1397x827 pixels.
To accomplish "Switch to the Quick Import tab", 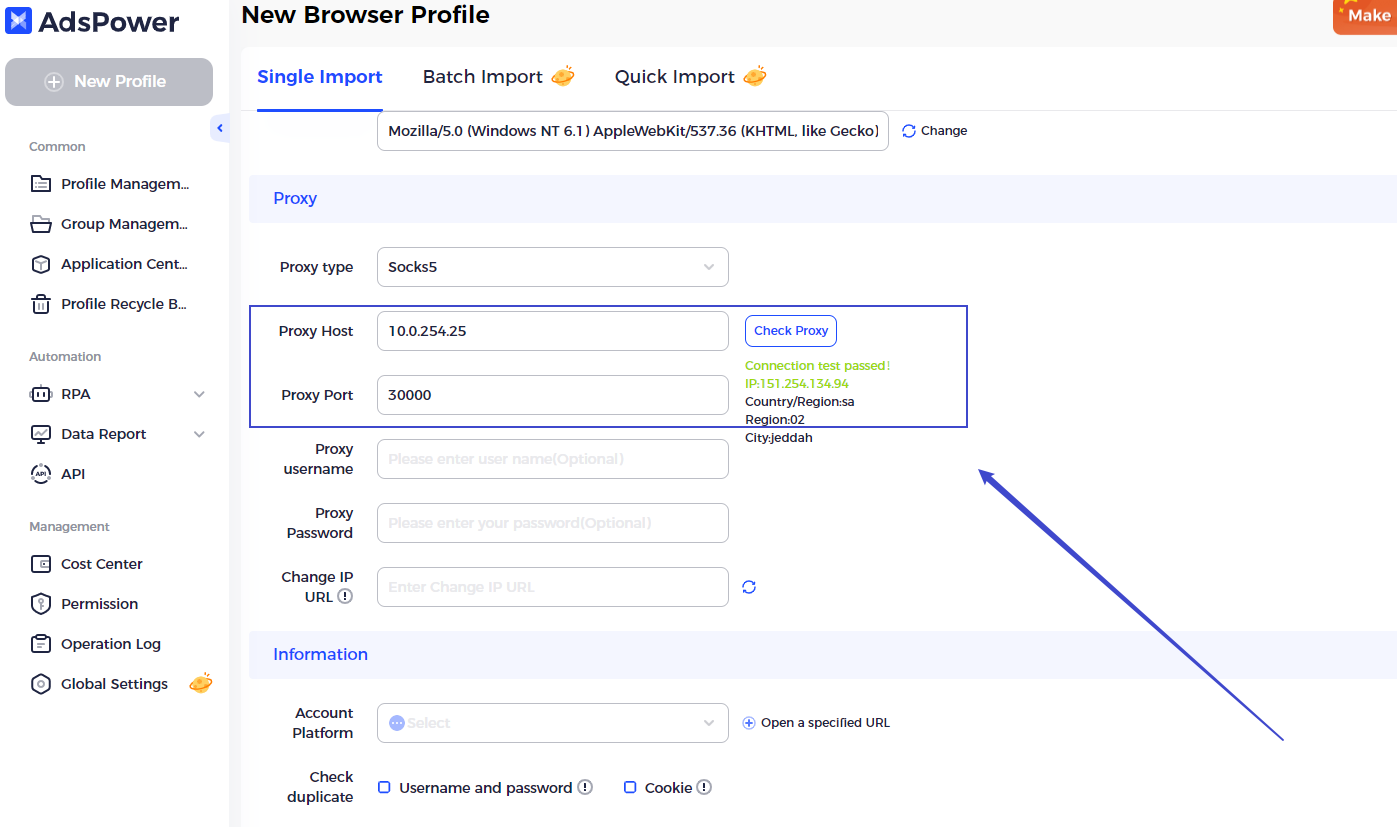I will click(x=675, y=77).
